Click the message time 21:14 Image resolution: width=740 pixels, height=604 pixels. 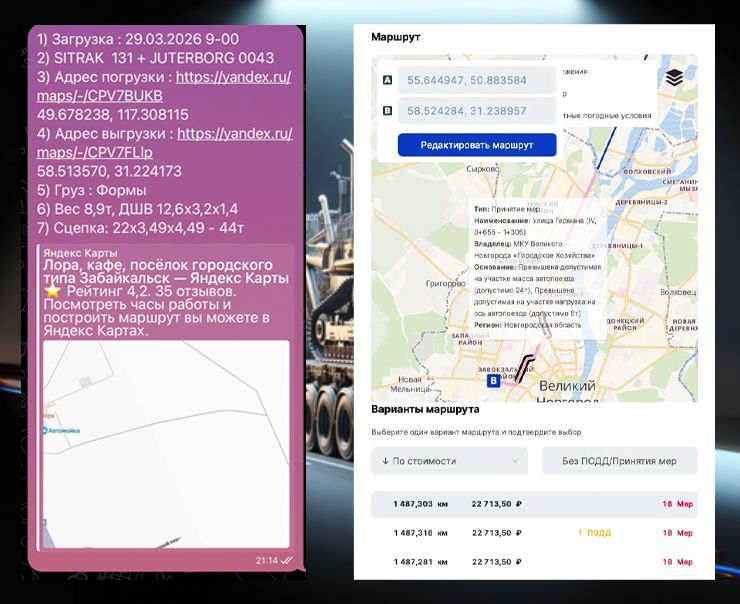[x=267, y=561]
